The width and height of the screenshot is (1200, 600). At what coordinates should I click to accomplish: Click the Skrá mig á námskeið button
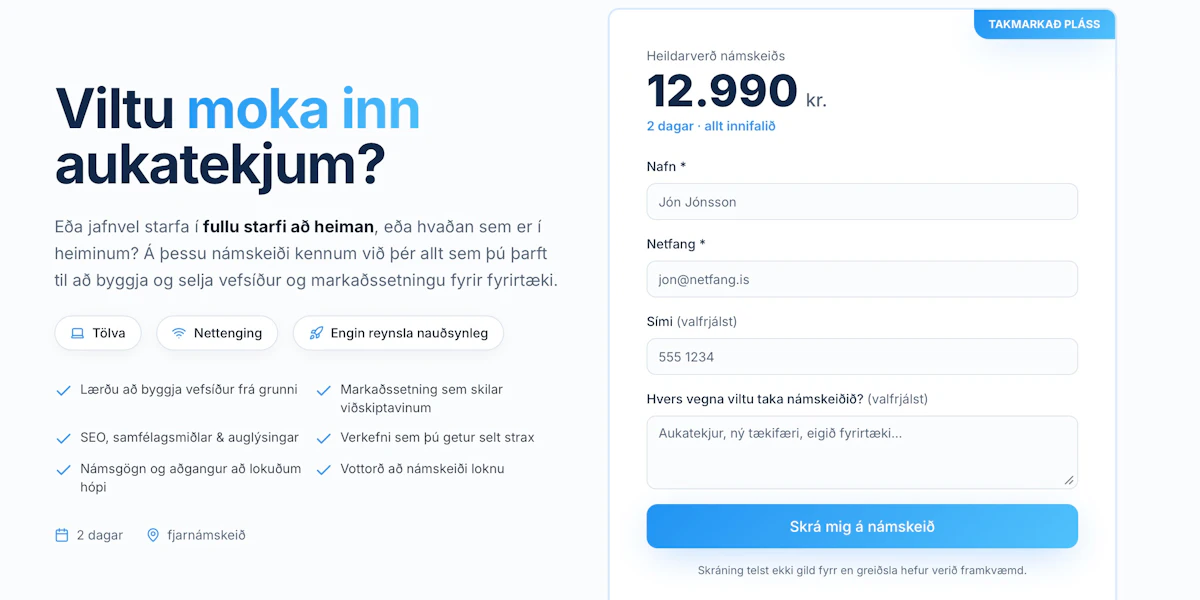[862, 526]
